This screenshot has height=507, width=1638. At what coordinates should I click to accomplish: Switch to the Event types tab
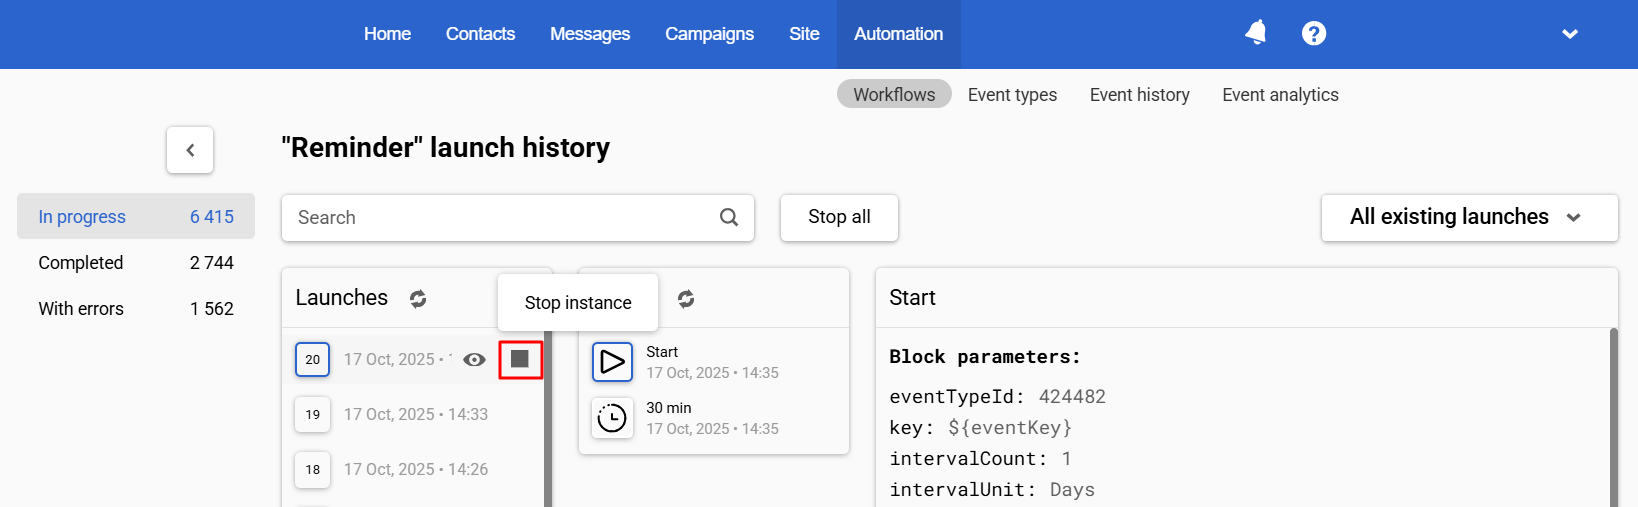pos(1012,94)
